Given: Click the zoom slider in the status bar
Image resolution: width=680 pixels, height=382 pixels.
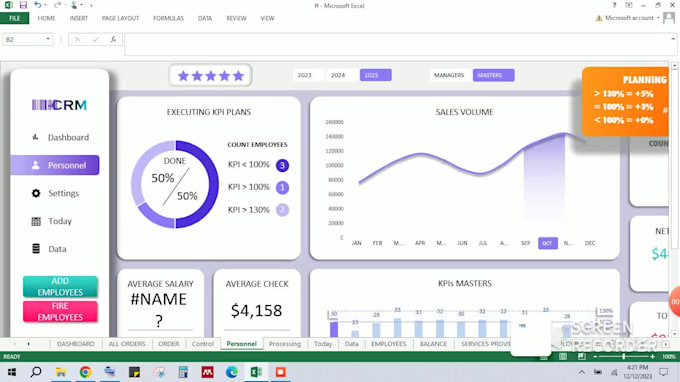Looking at the screenshot, I should pyautogui.click(x=624, y=356).
